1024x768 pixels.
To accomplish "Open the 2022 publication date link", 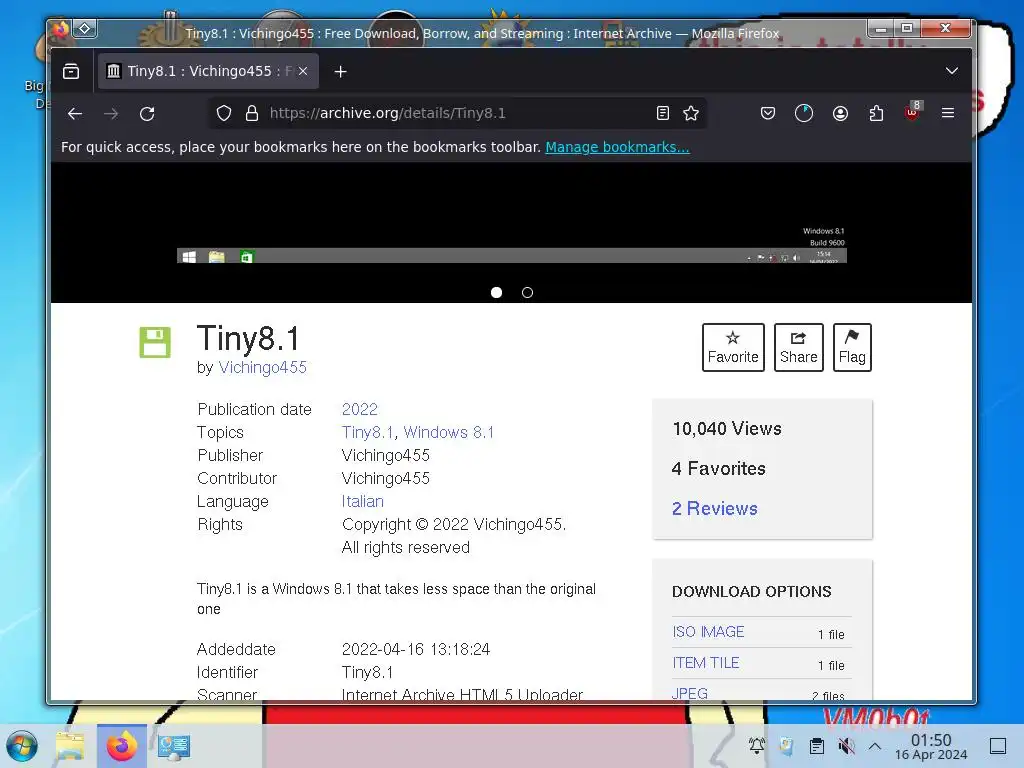I will 360,409.
